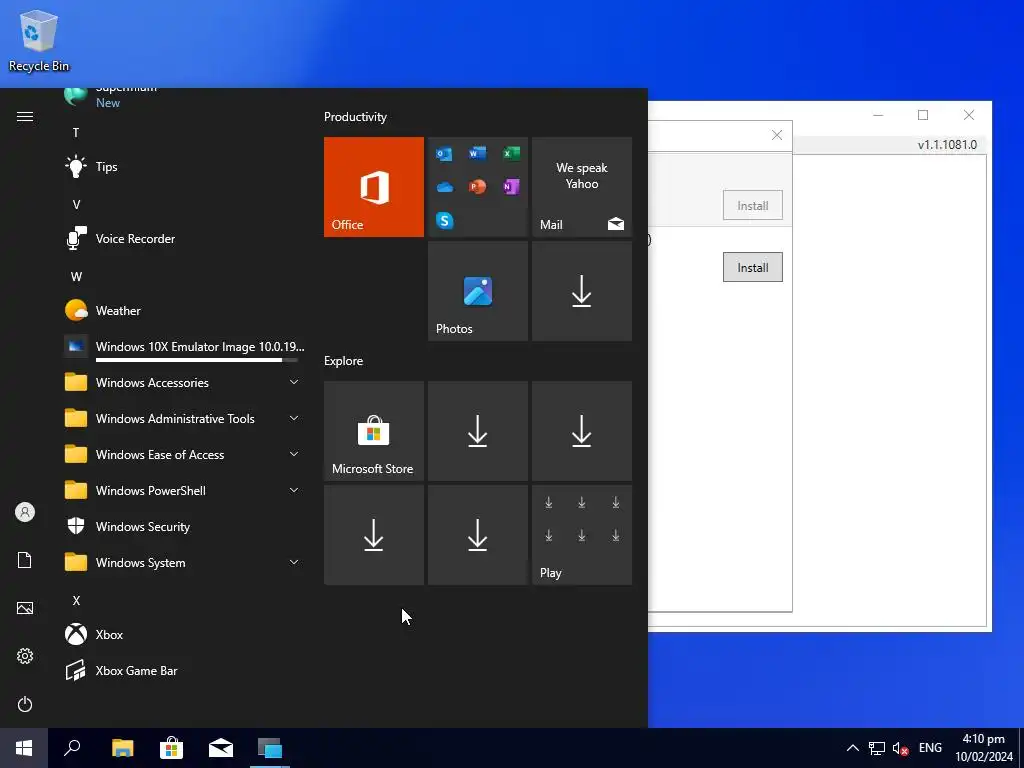Open muted volume tray icon

click(x=901, y=748)
